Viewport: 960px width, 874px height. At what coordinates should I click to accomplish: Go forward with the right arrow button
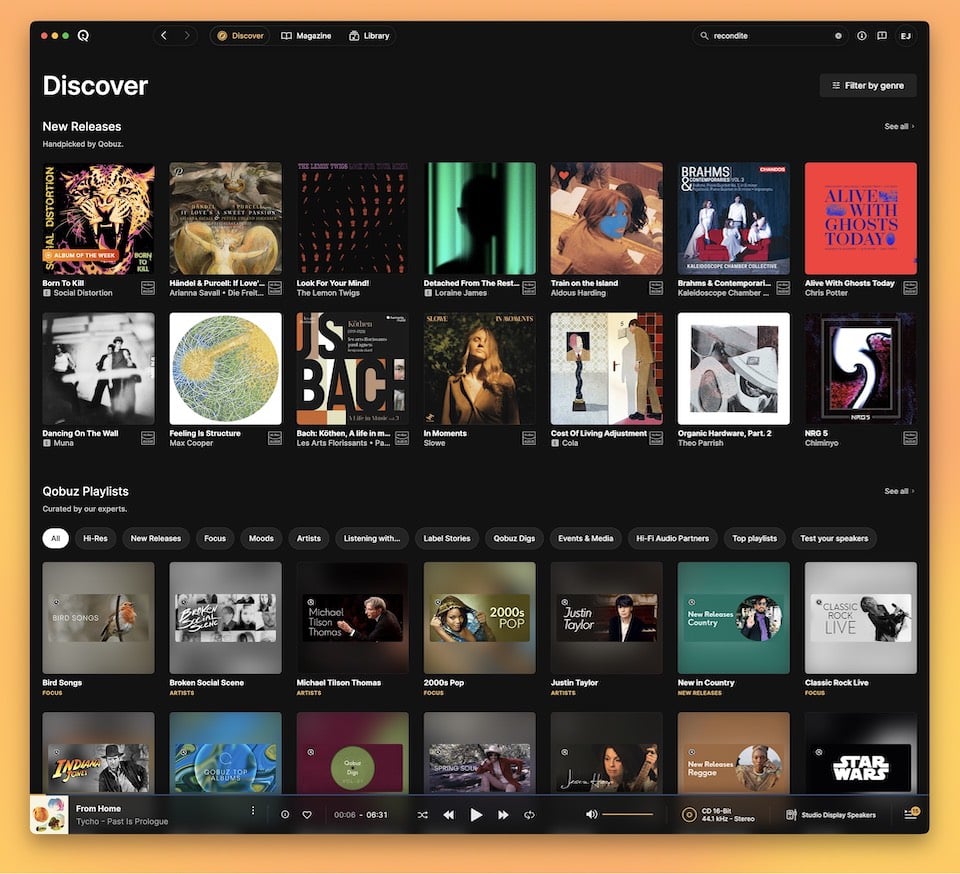pos(187,35)
